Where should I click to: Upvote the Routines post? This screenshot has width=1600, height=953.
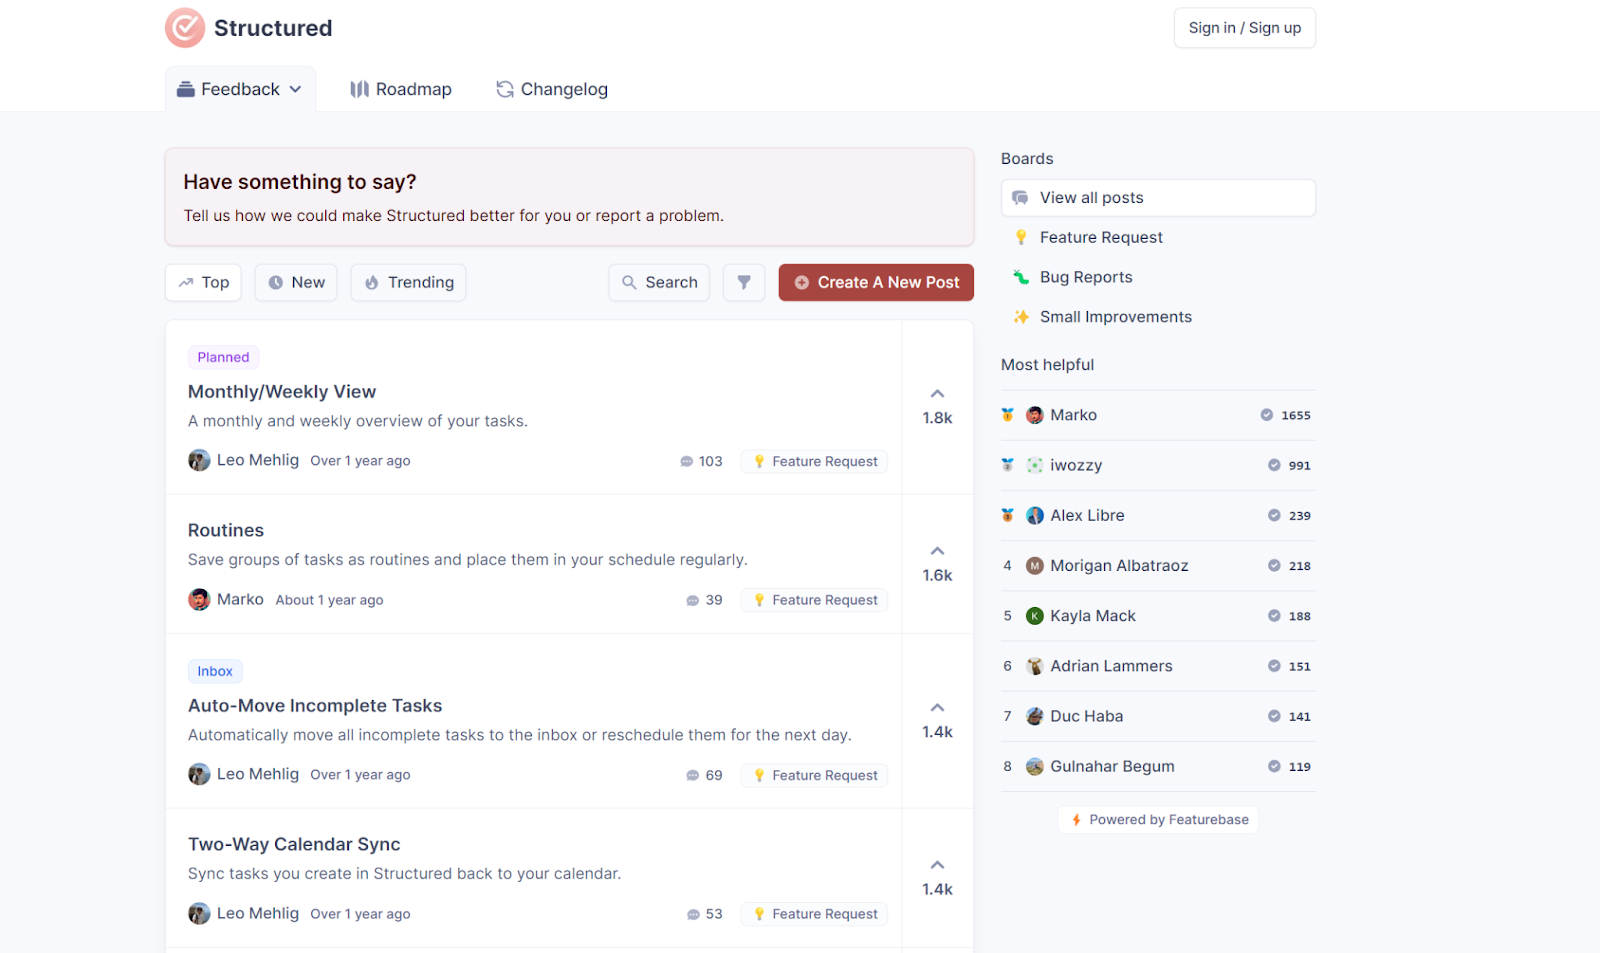(x=937, y=564)
